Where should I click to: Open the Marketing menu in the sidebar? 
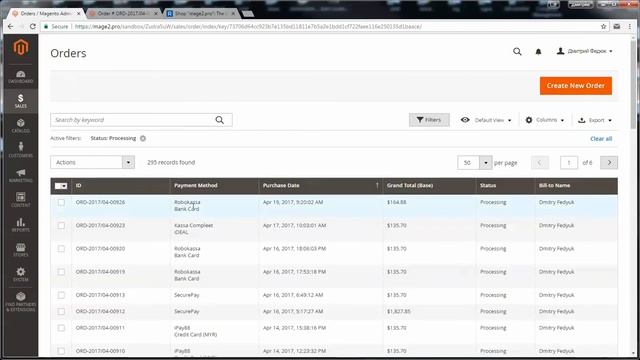click(21, 176)
